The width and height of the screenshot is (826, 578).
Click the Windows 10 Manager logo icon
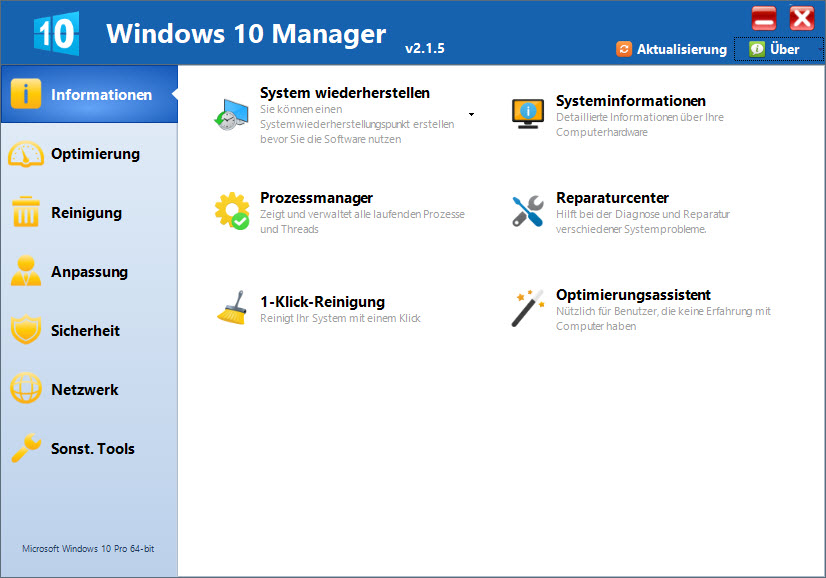point(56,34)
